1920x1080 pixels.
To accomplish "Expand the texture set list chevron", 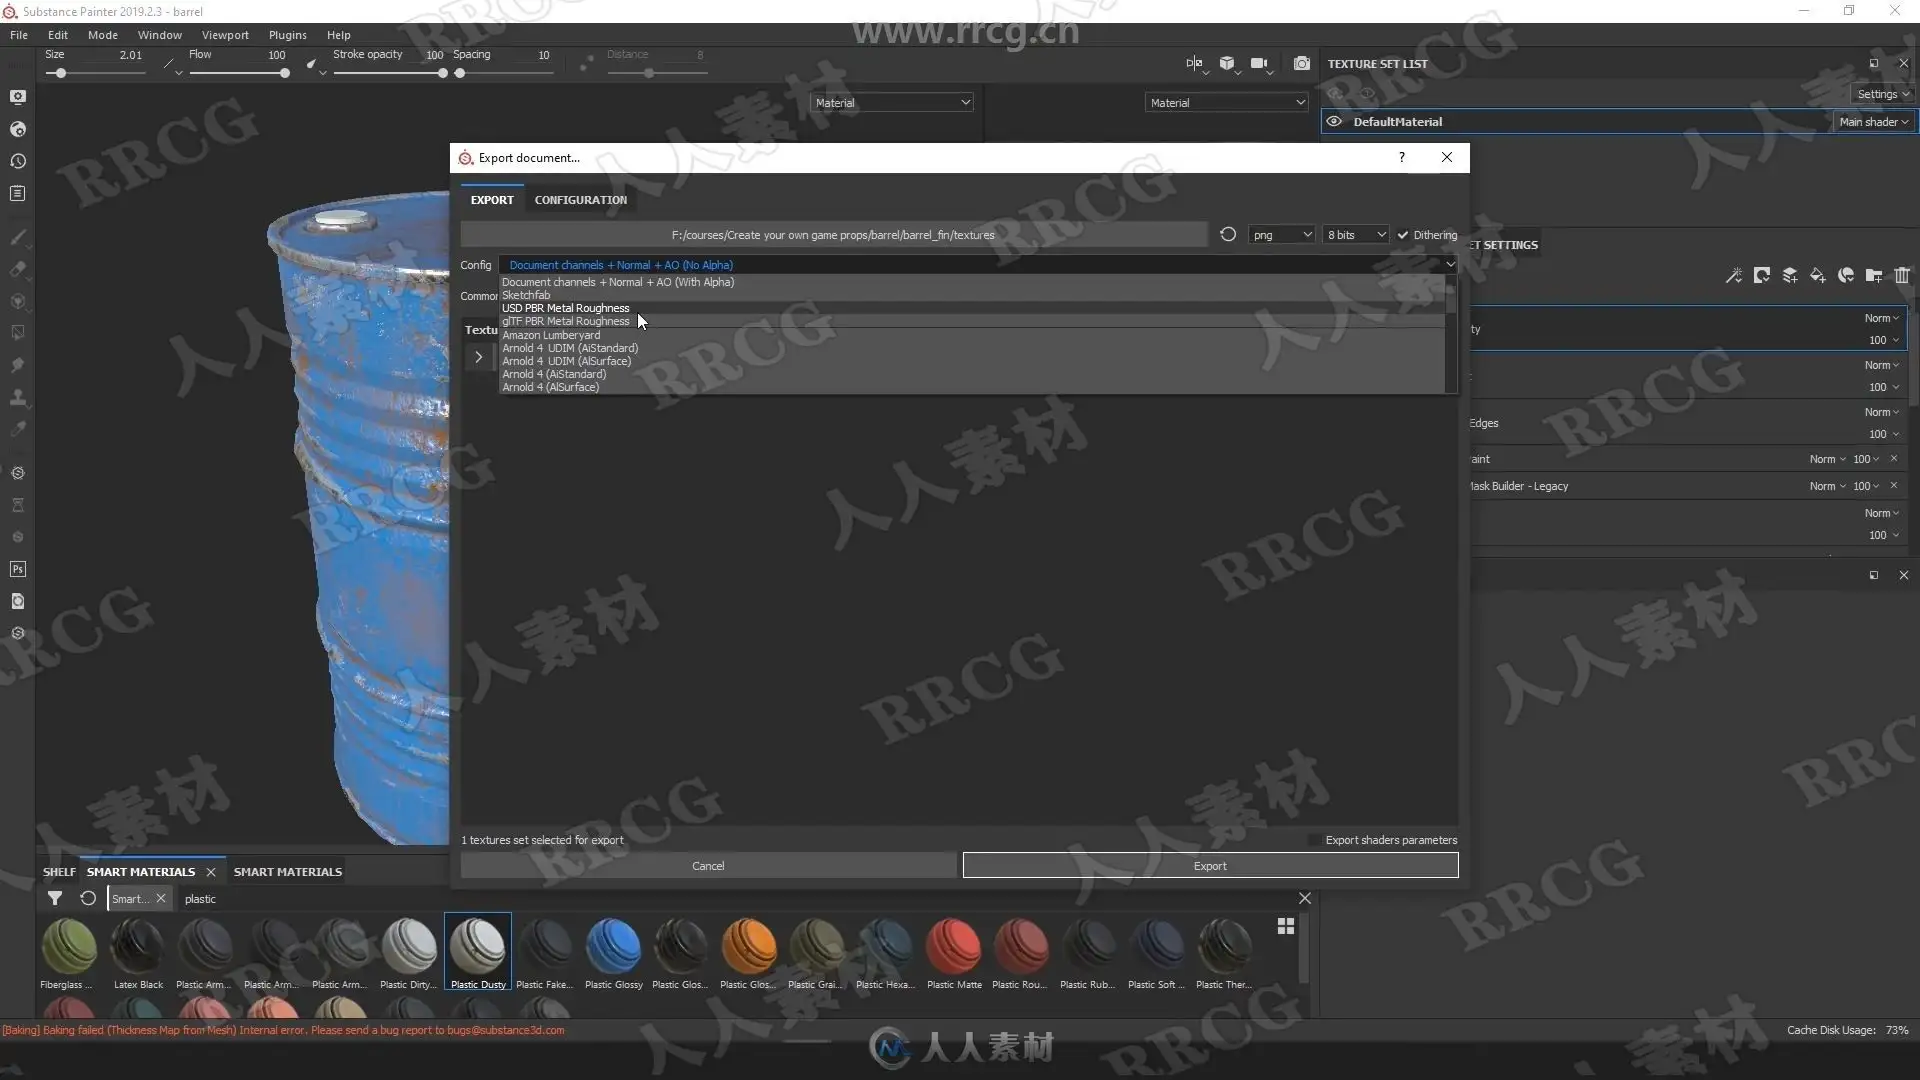I will [x=478, y=357].
